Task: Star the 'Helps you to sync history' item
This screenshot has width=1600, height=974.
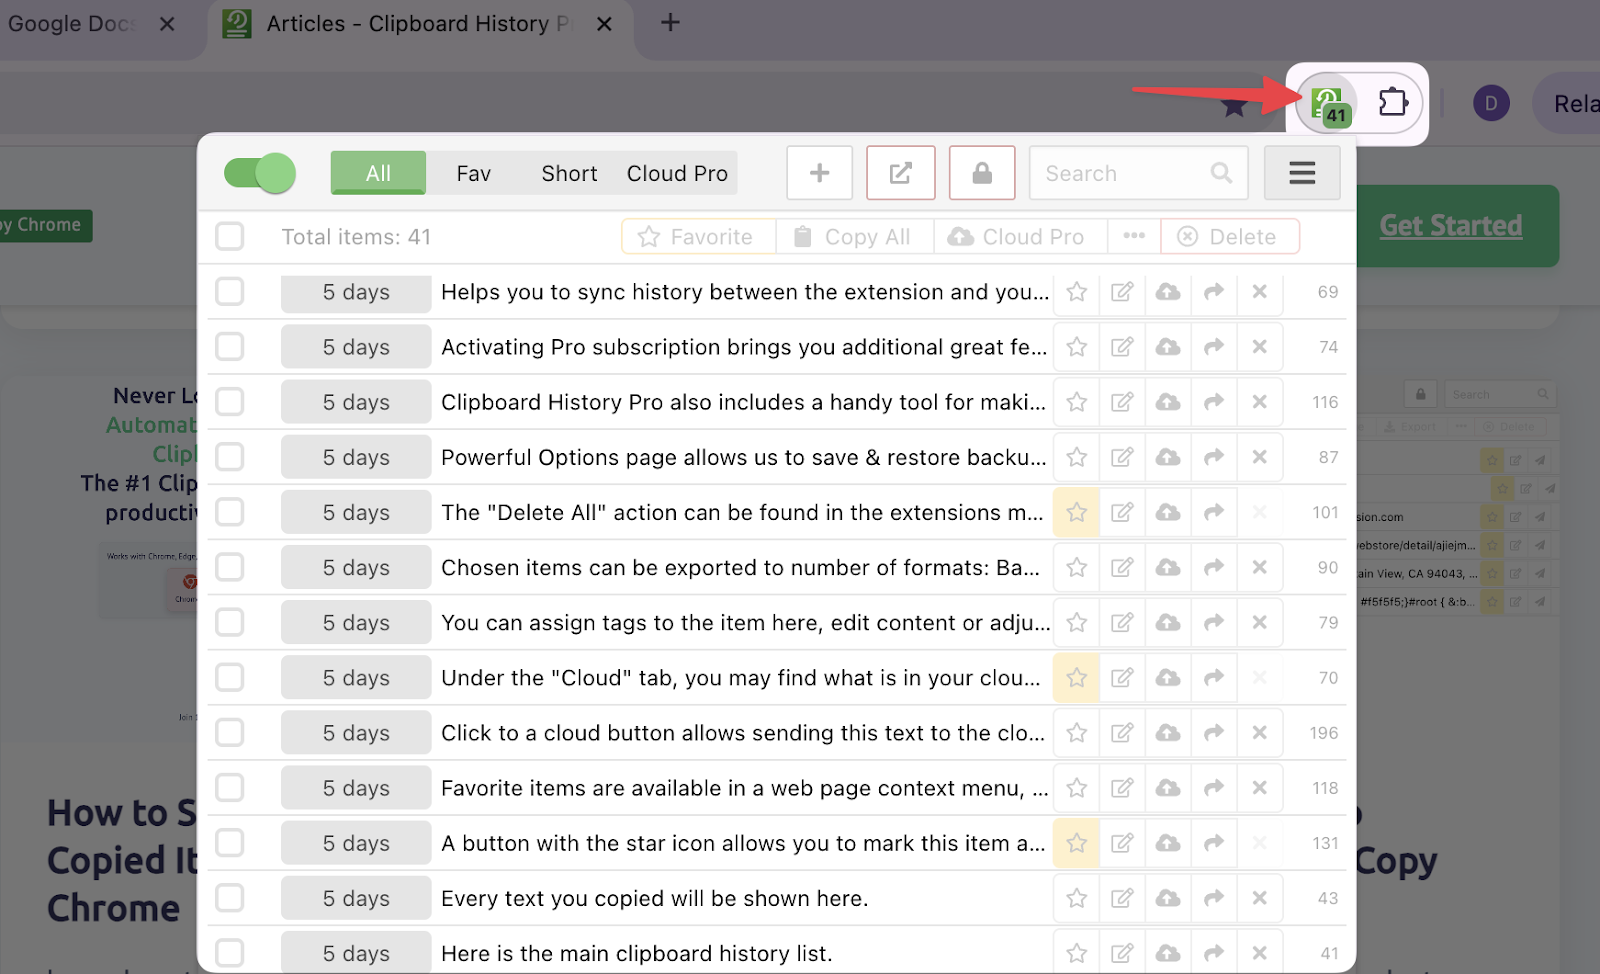Action: [1077, 292]
